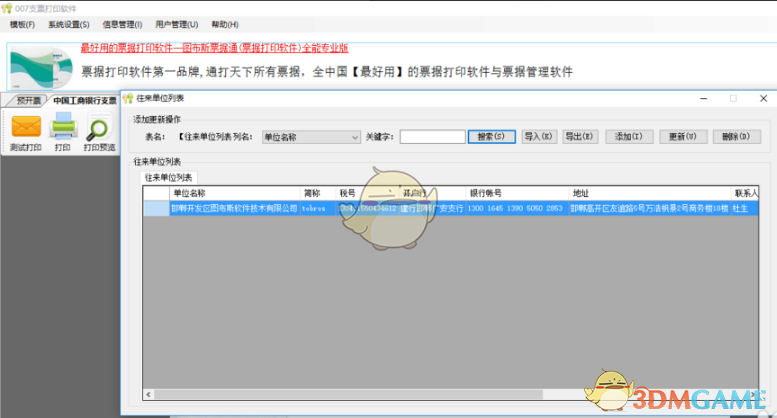Select row cell 邯郸开发区图布斯软件技术有限公司
Image resolution: width=777 pixels, height=418 pixels.
(x=234, y=209)
